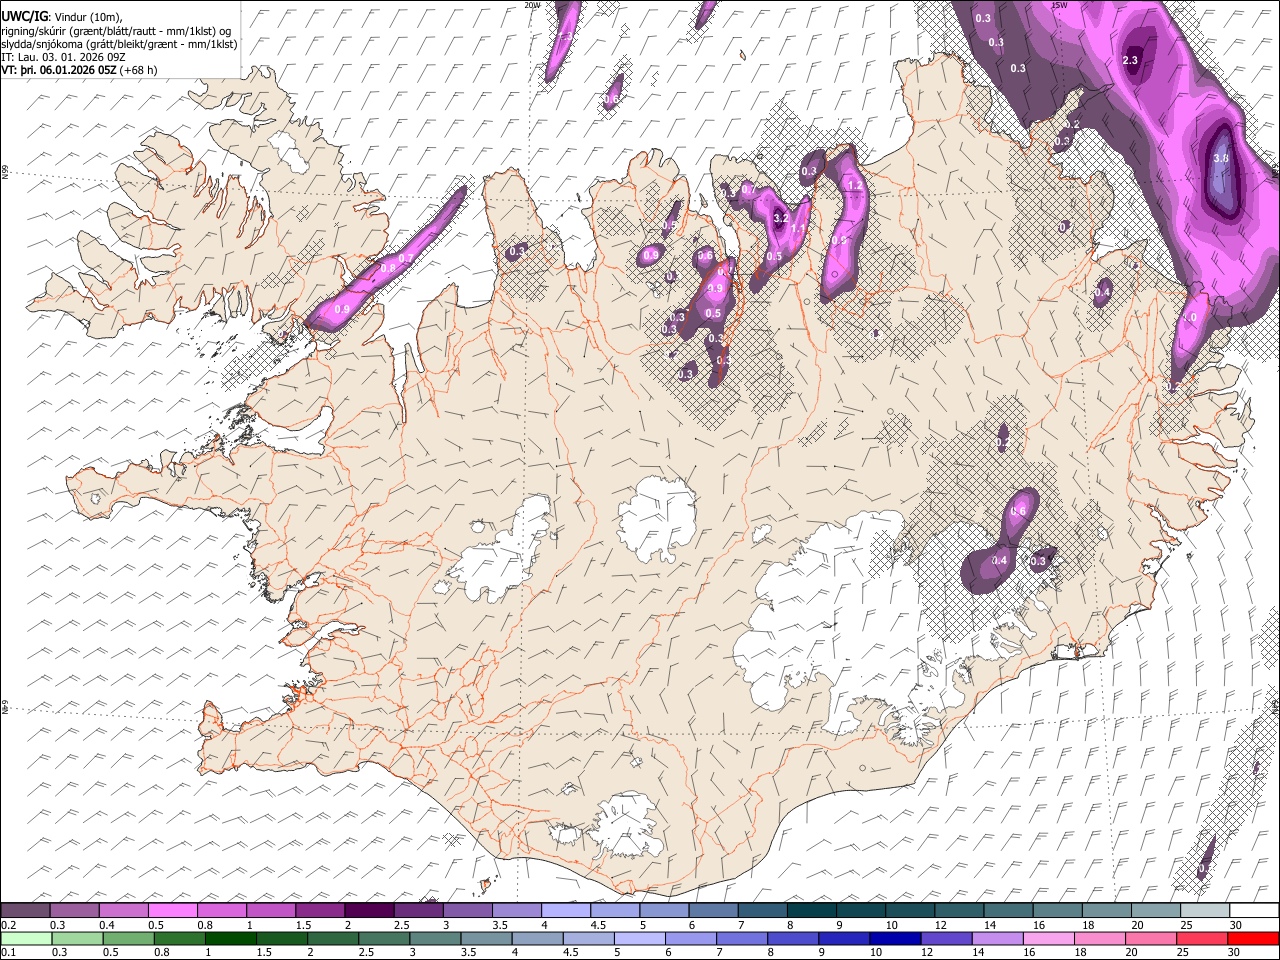This screenshot has width=1280, height=960.
Task: Click the 15W longitude label at top
Action: coord(1059,5)
